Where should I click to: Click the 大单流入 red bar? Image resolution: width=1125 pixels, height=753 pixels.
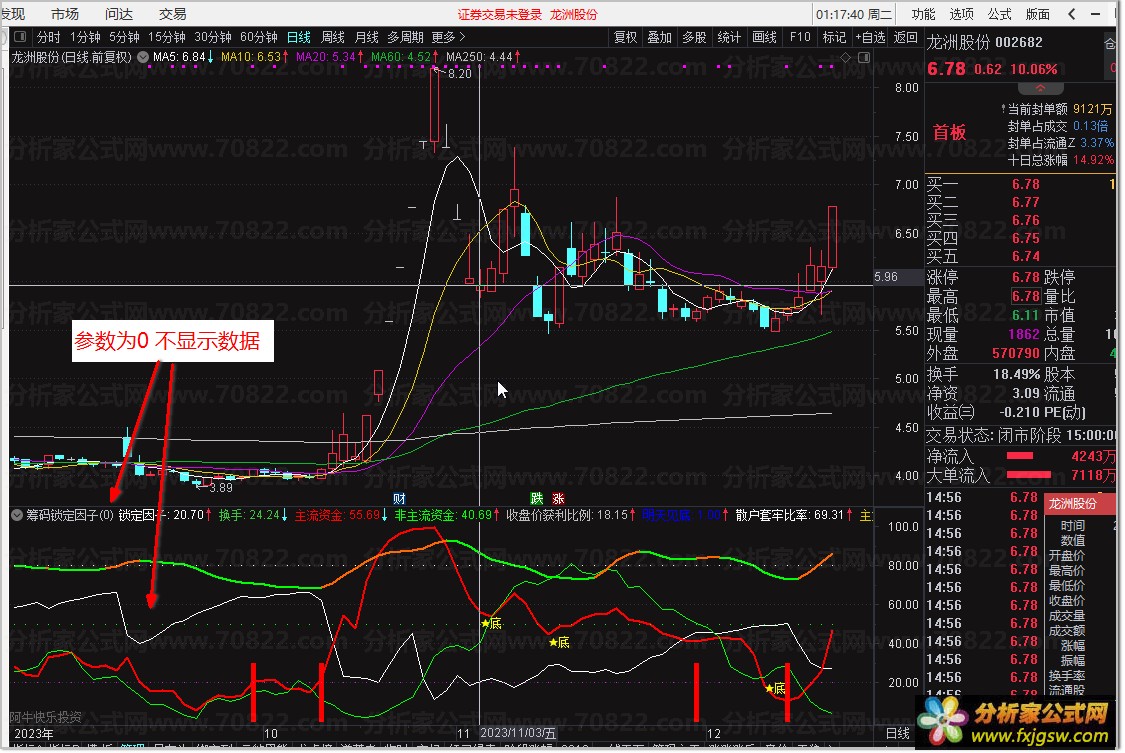tap(1029, 475)
